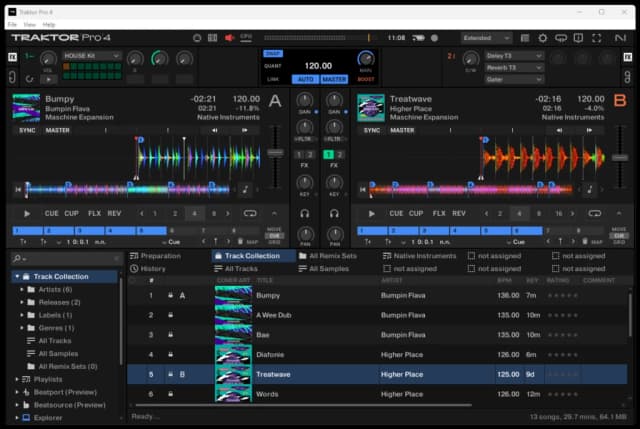Play Deck A track
The image size is (640, 429).
(x=27, y=213)
